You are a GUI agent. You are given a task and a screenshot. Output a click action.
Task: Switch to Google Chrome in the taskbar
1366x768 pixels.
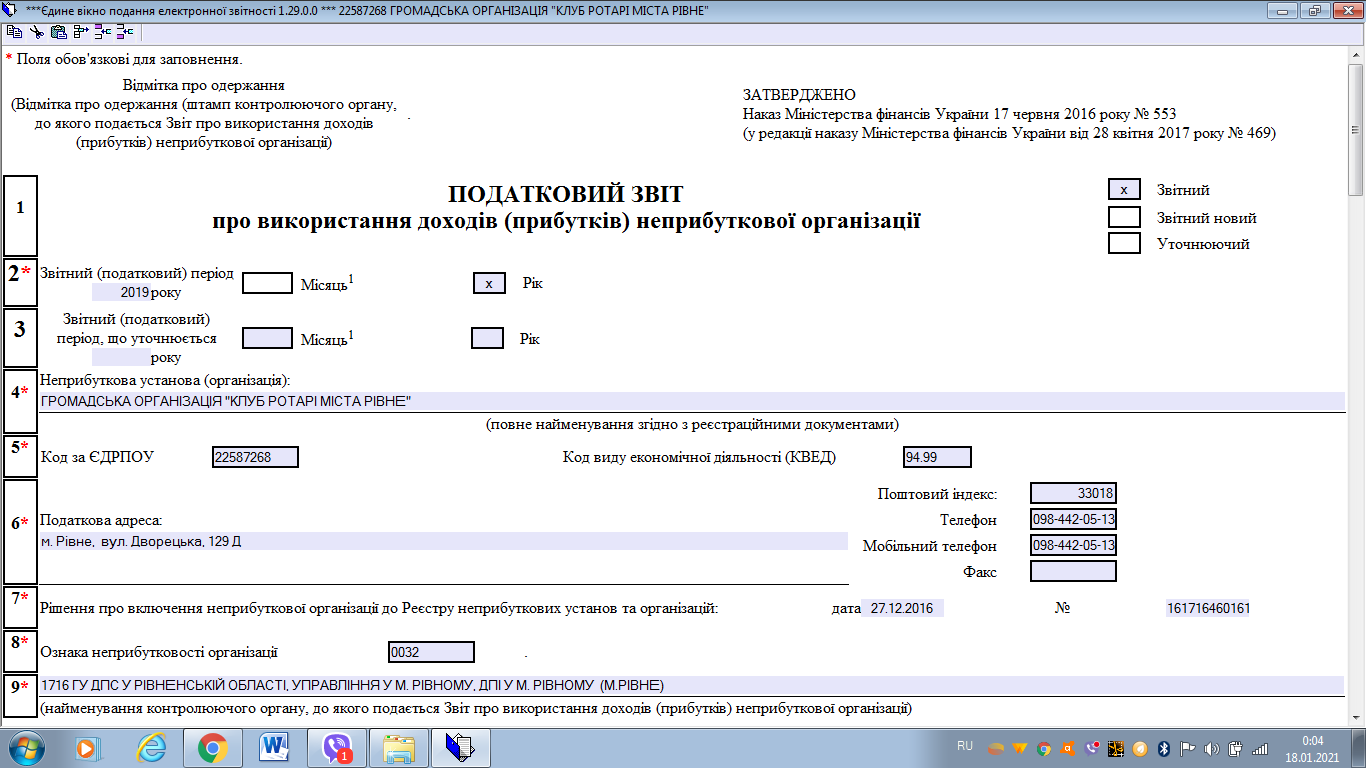pyautogui.click(x=212, y=747)
